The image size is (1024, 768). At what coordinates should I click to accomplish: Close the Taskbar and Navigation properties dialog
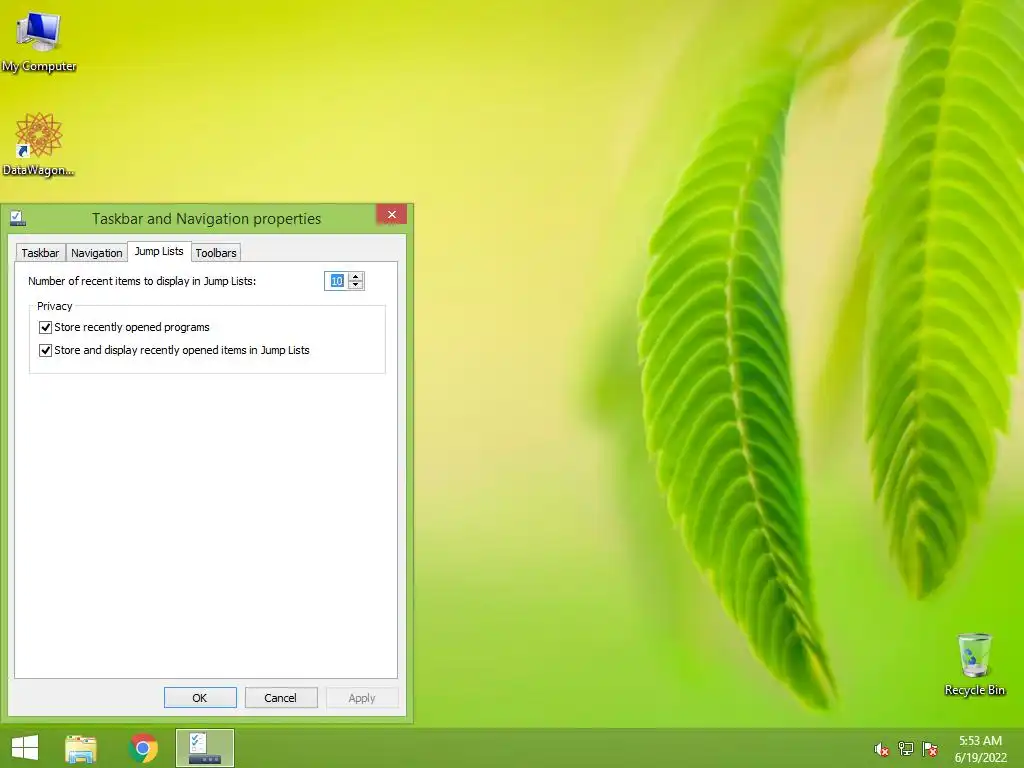[x=392, y=214]
